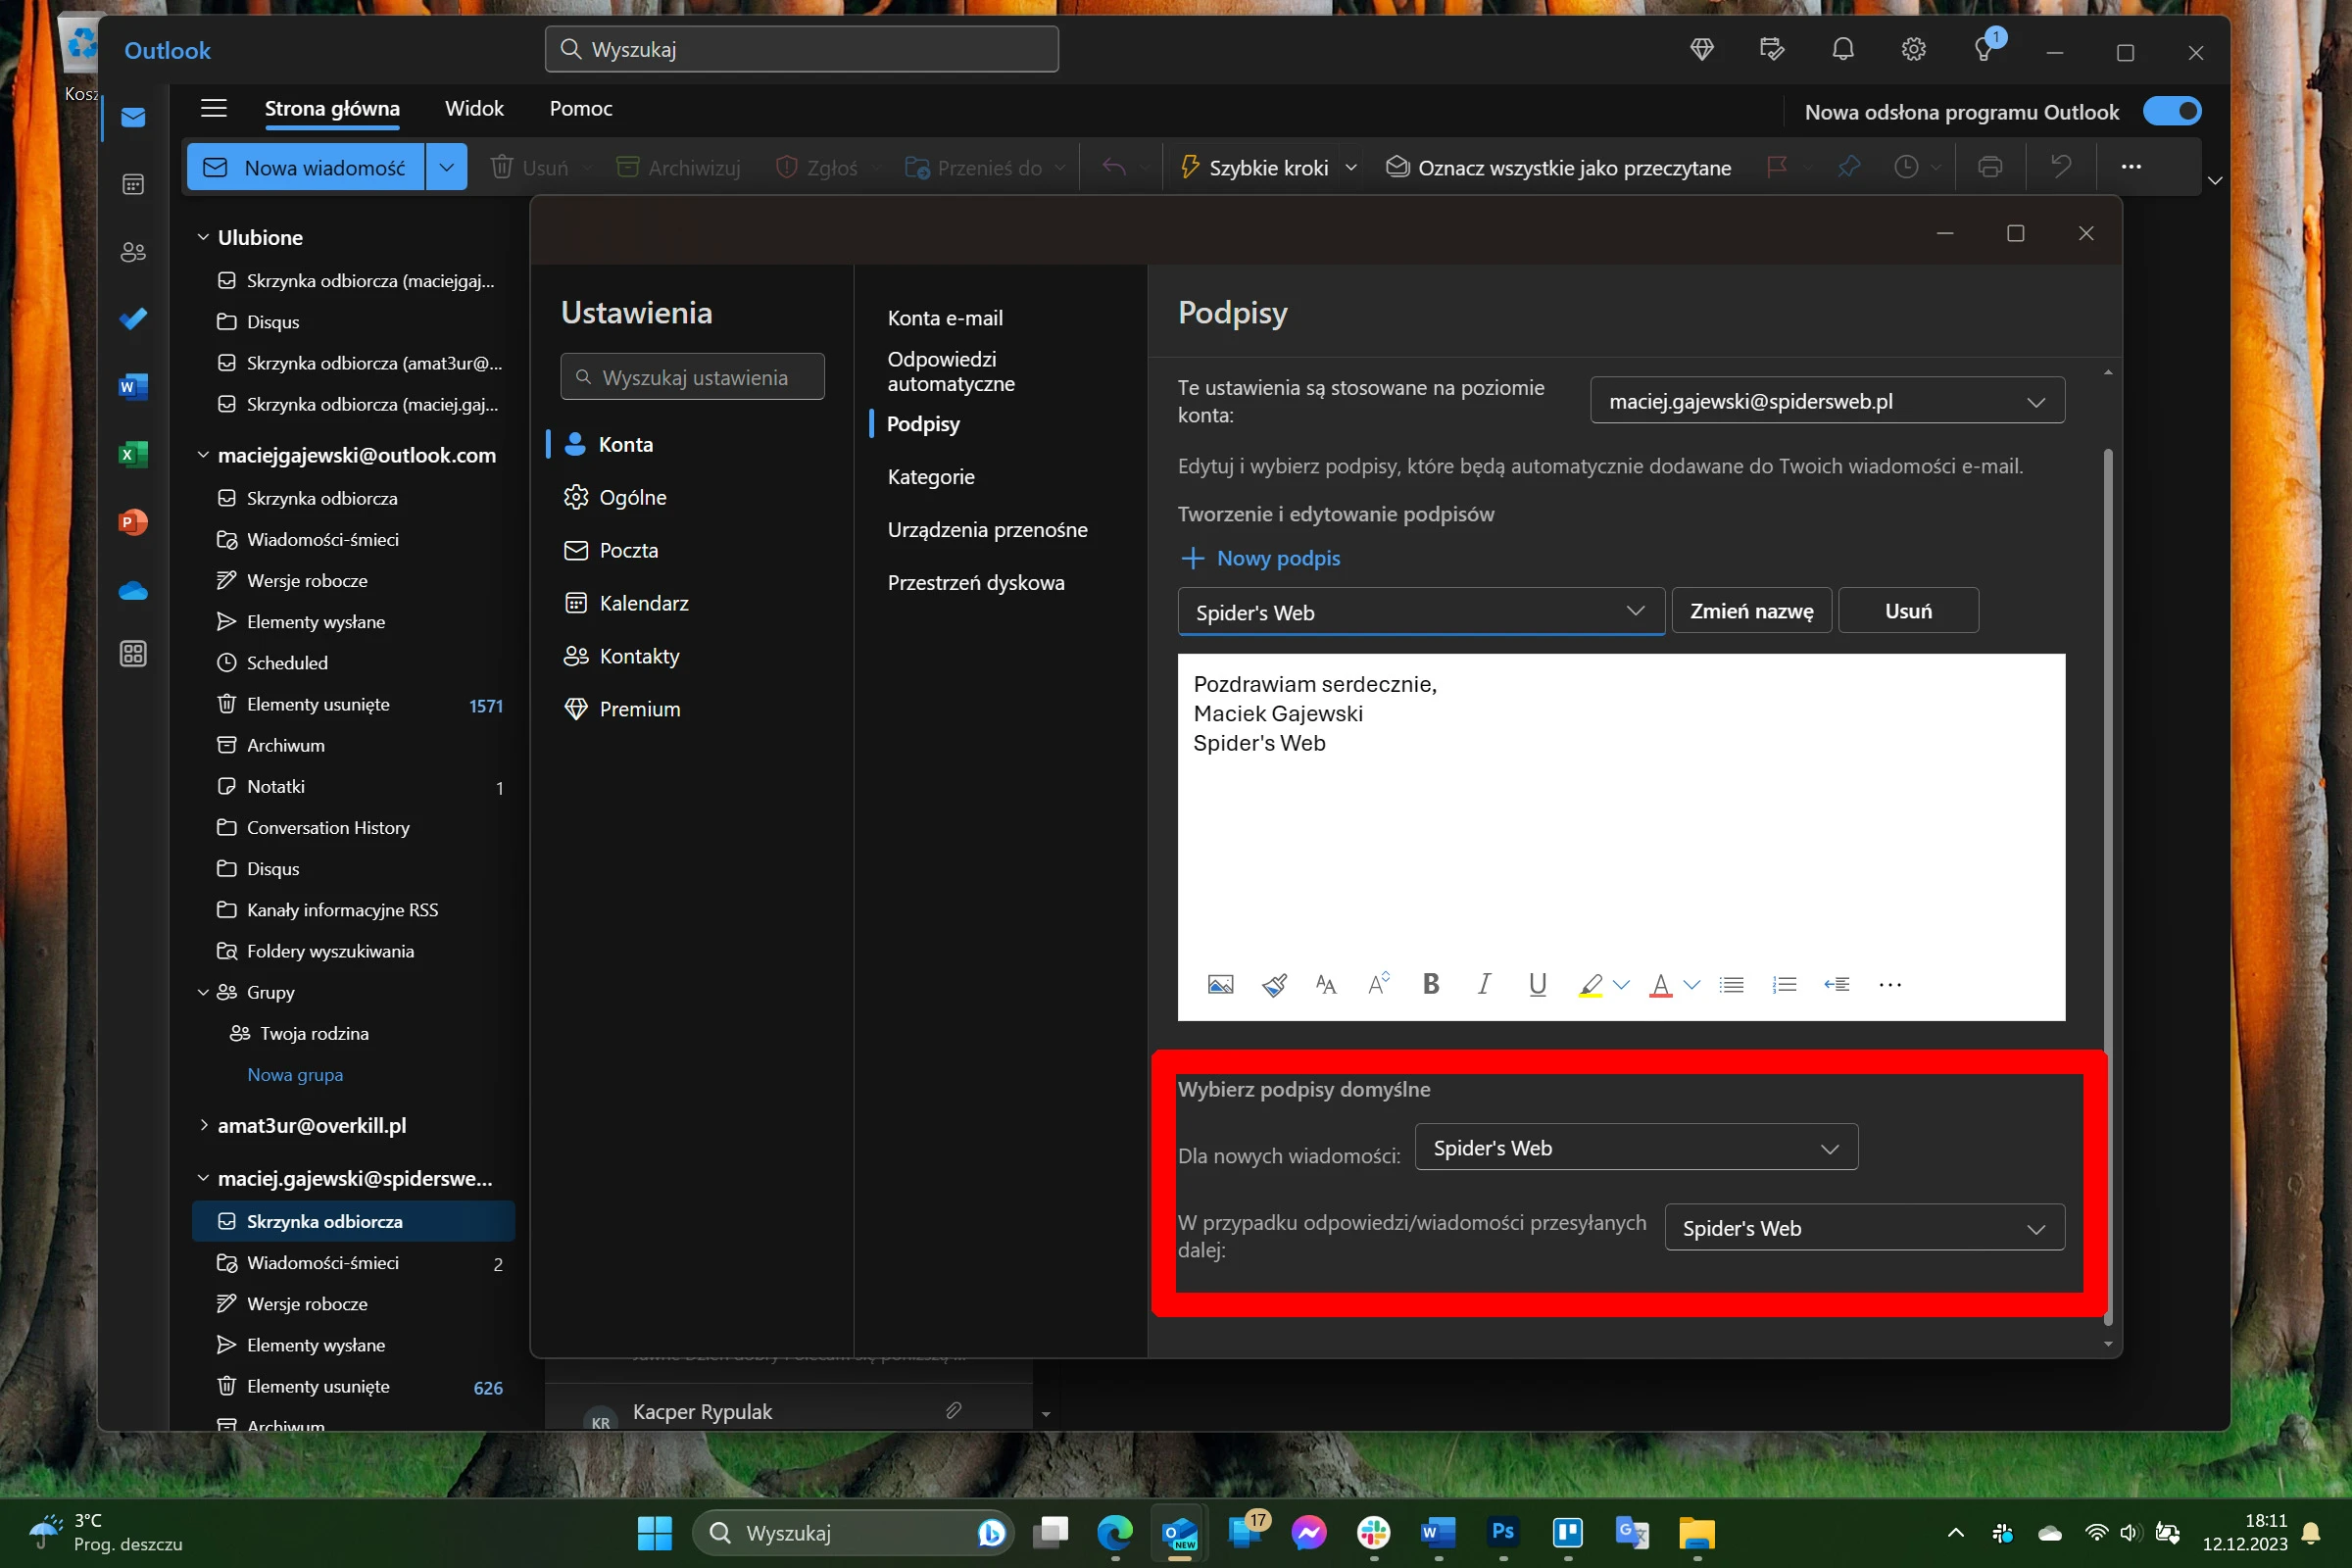The height and width of the screenshot is (1568, 2352).
Task: Switch to the Pomoc tab
Action: (581, 108)
